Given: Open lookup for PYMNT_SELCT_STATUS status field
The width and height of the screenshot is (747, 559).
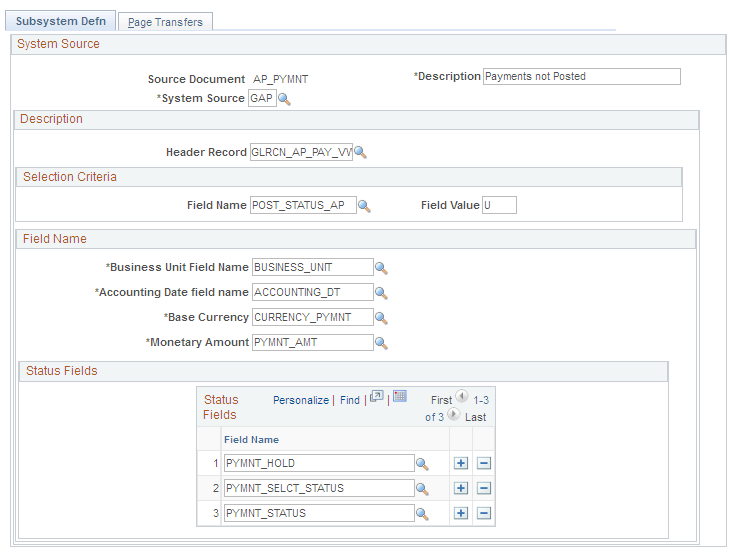Looking at the screenshot, I should (x=422, y=489).
